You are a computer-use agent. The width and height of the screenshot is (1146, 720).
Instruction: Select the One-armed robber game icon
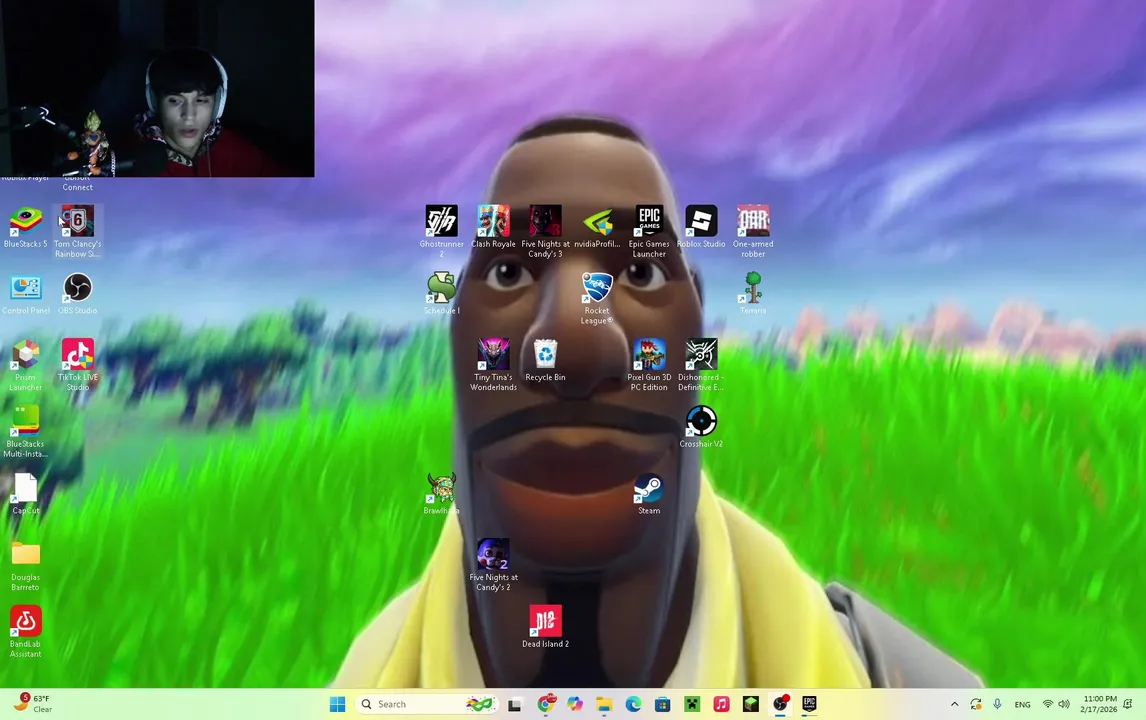pos(753,232)
